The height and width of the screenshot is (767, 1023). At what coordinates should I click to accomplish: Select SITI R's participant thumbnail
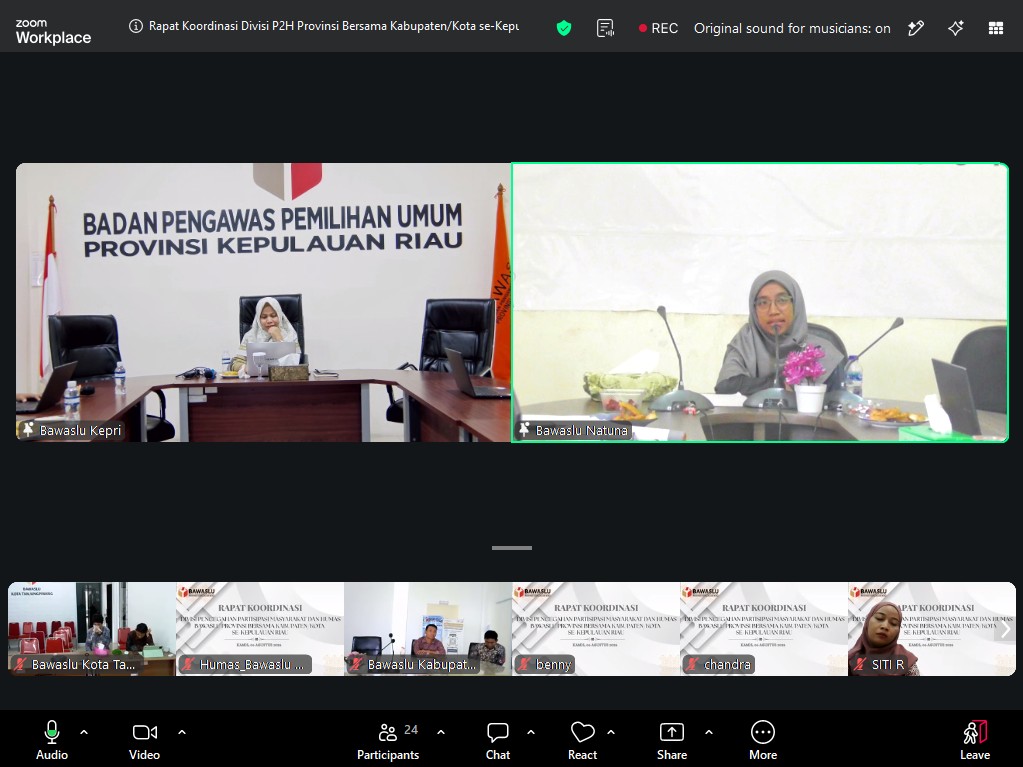[932, 629]
